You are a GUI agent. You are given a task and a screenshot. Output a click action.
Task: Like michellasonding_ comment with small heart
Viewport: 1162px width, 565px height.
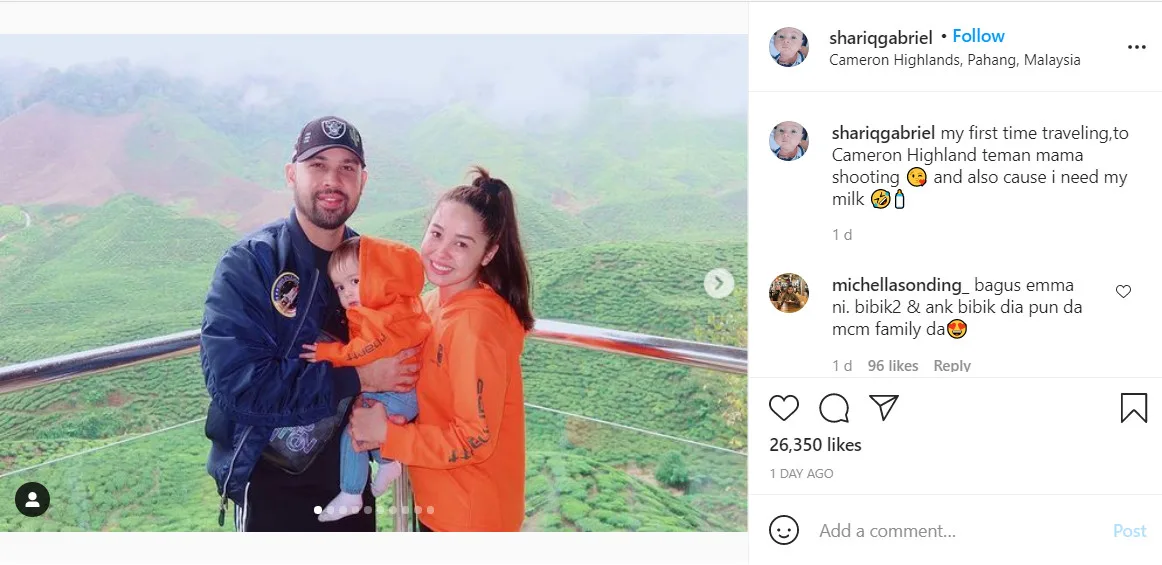pyautogui.click(x=1123, y=291)
